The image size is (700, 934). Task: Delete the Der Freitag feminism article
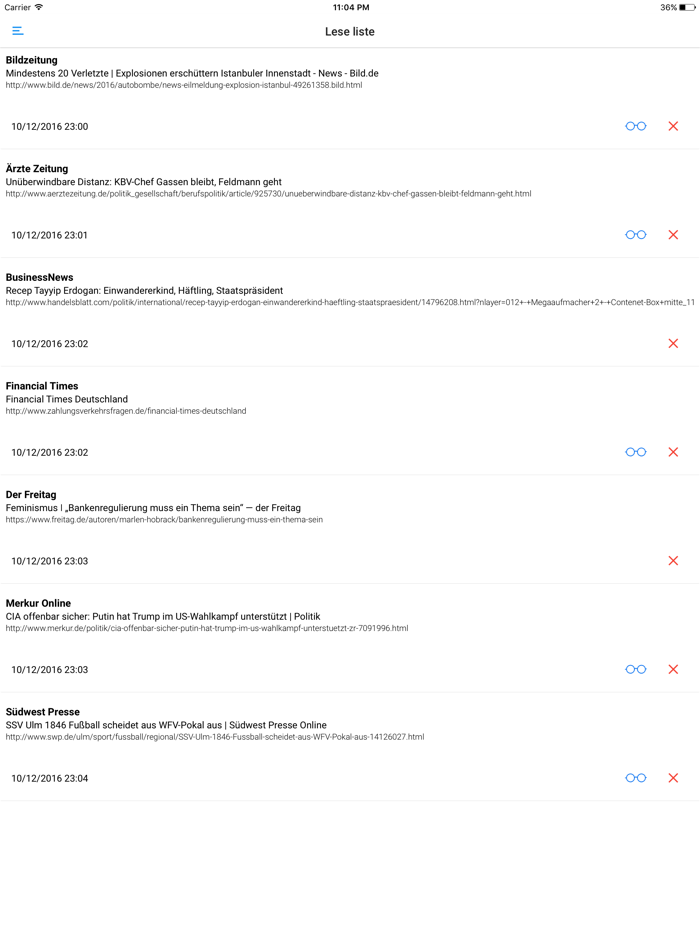(x=673, y=561)
